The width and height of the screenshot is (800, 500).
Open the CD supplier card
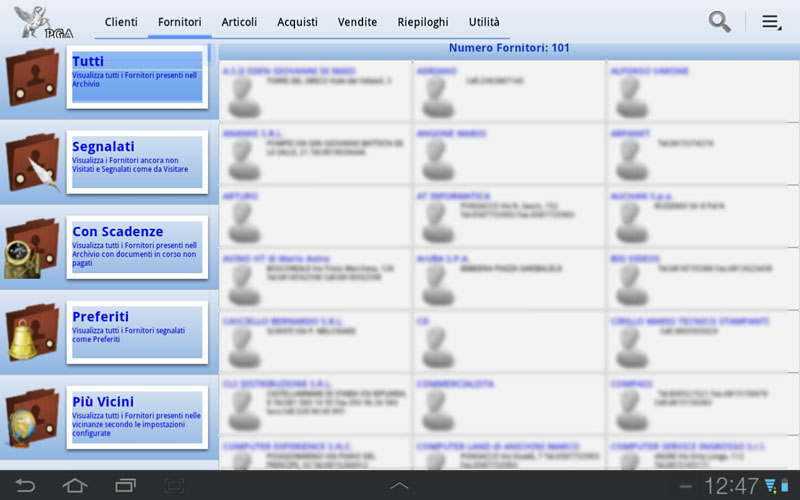point(509,341)
